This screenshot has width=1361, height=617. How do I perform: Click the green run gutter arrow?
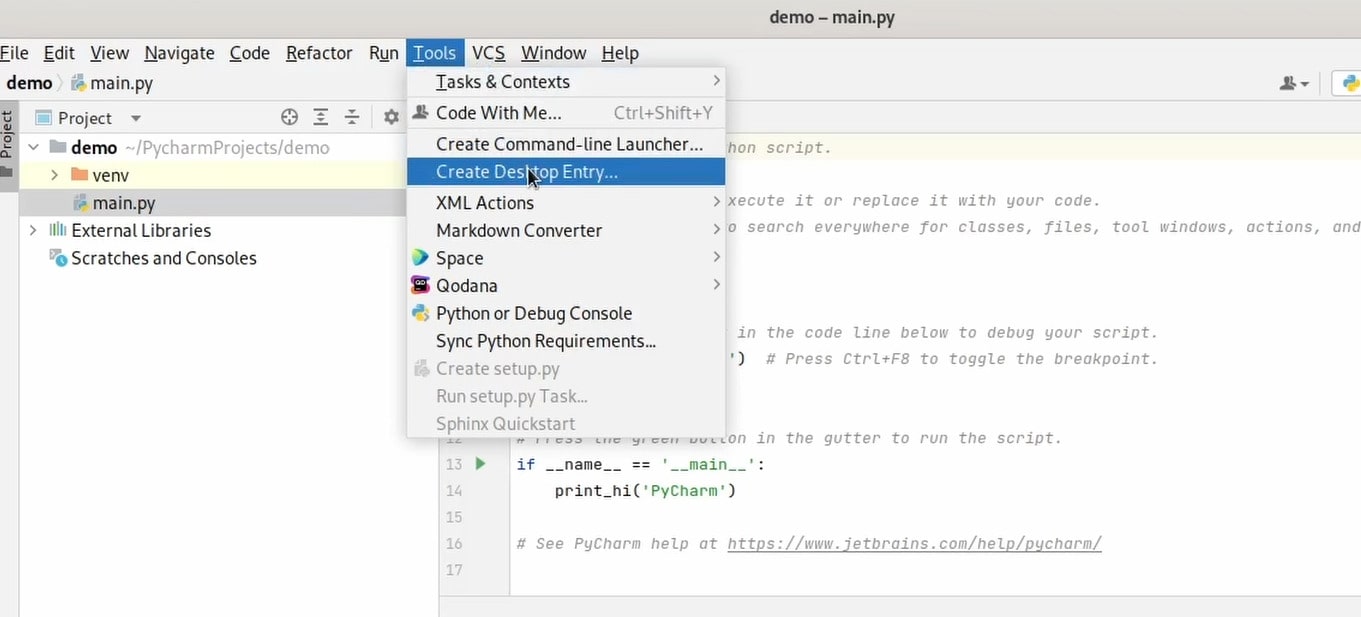pos(480,464)
